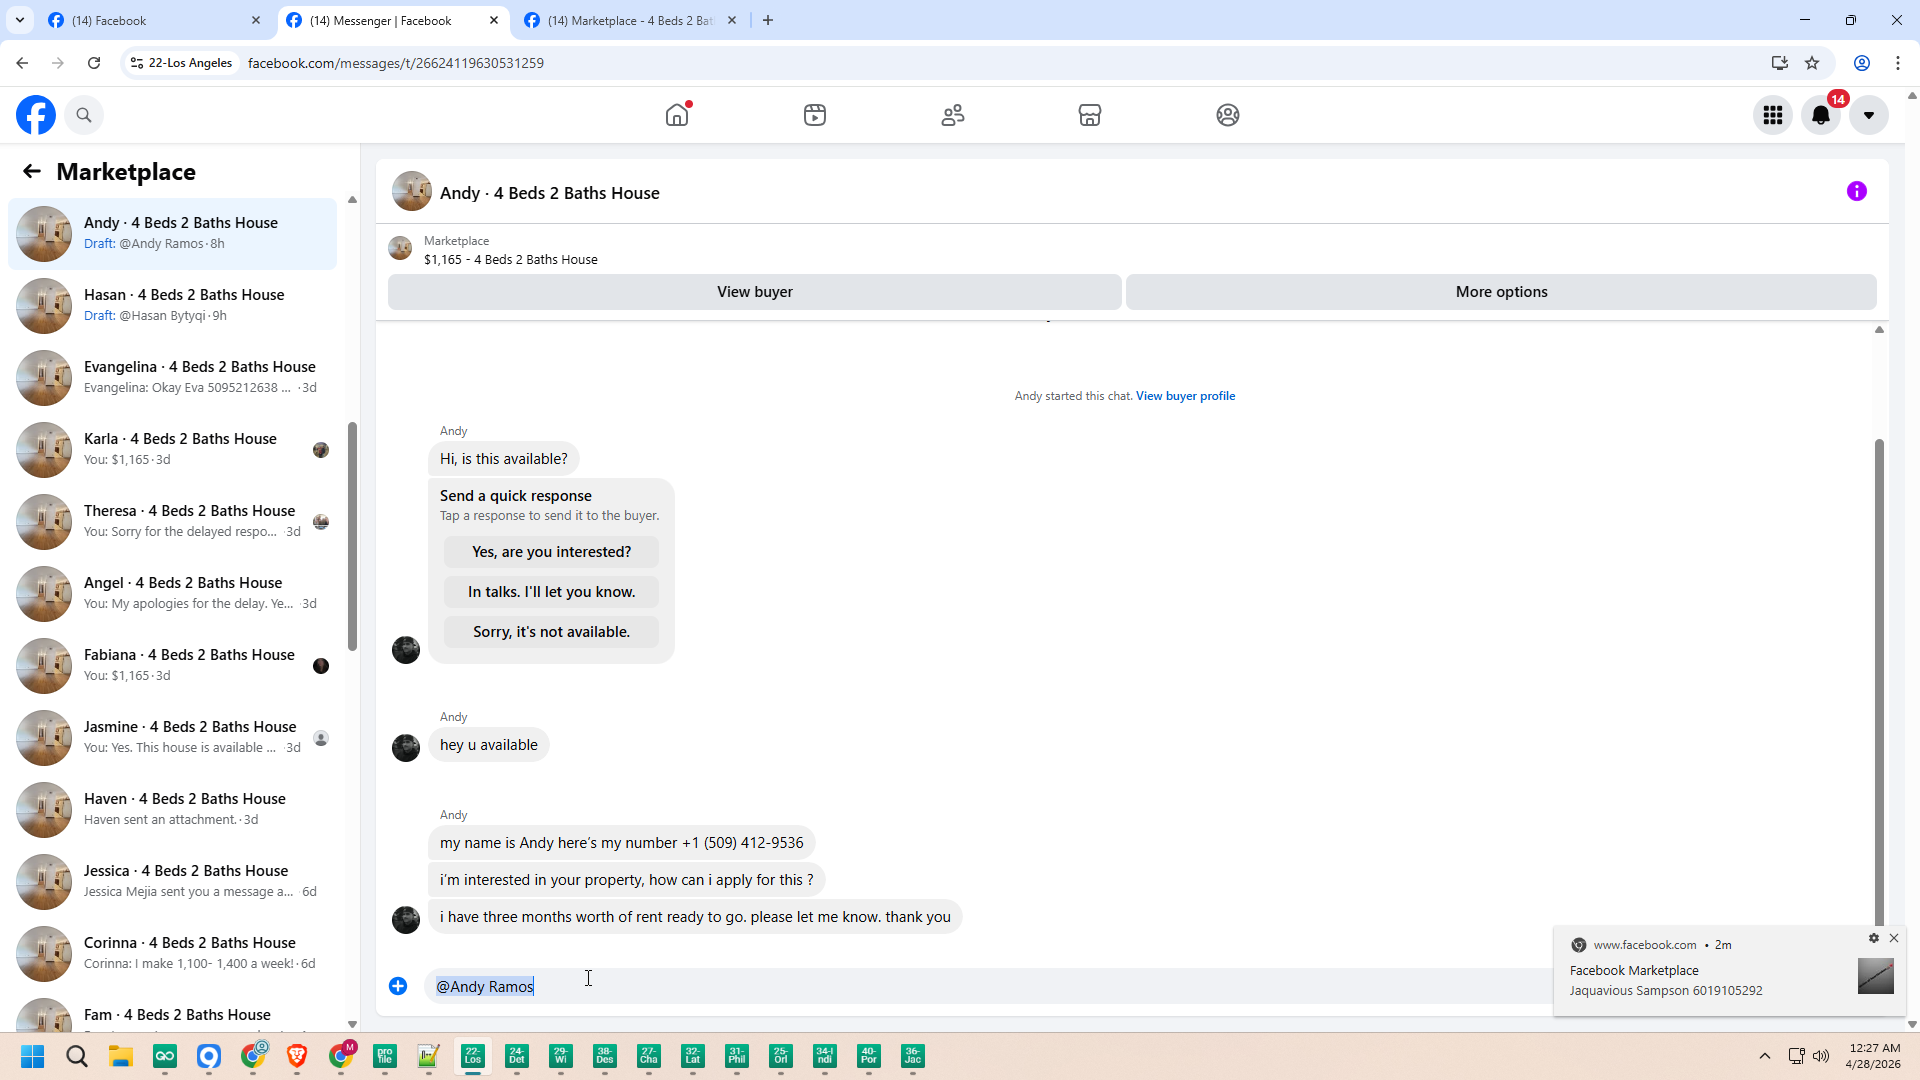Screen dimensions: 1920x1080
Task: Open Jasmine conversation in chat list
Action: [x=172, y=738]
